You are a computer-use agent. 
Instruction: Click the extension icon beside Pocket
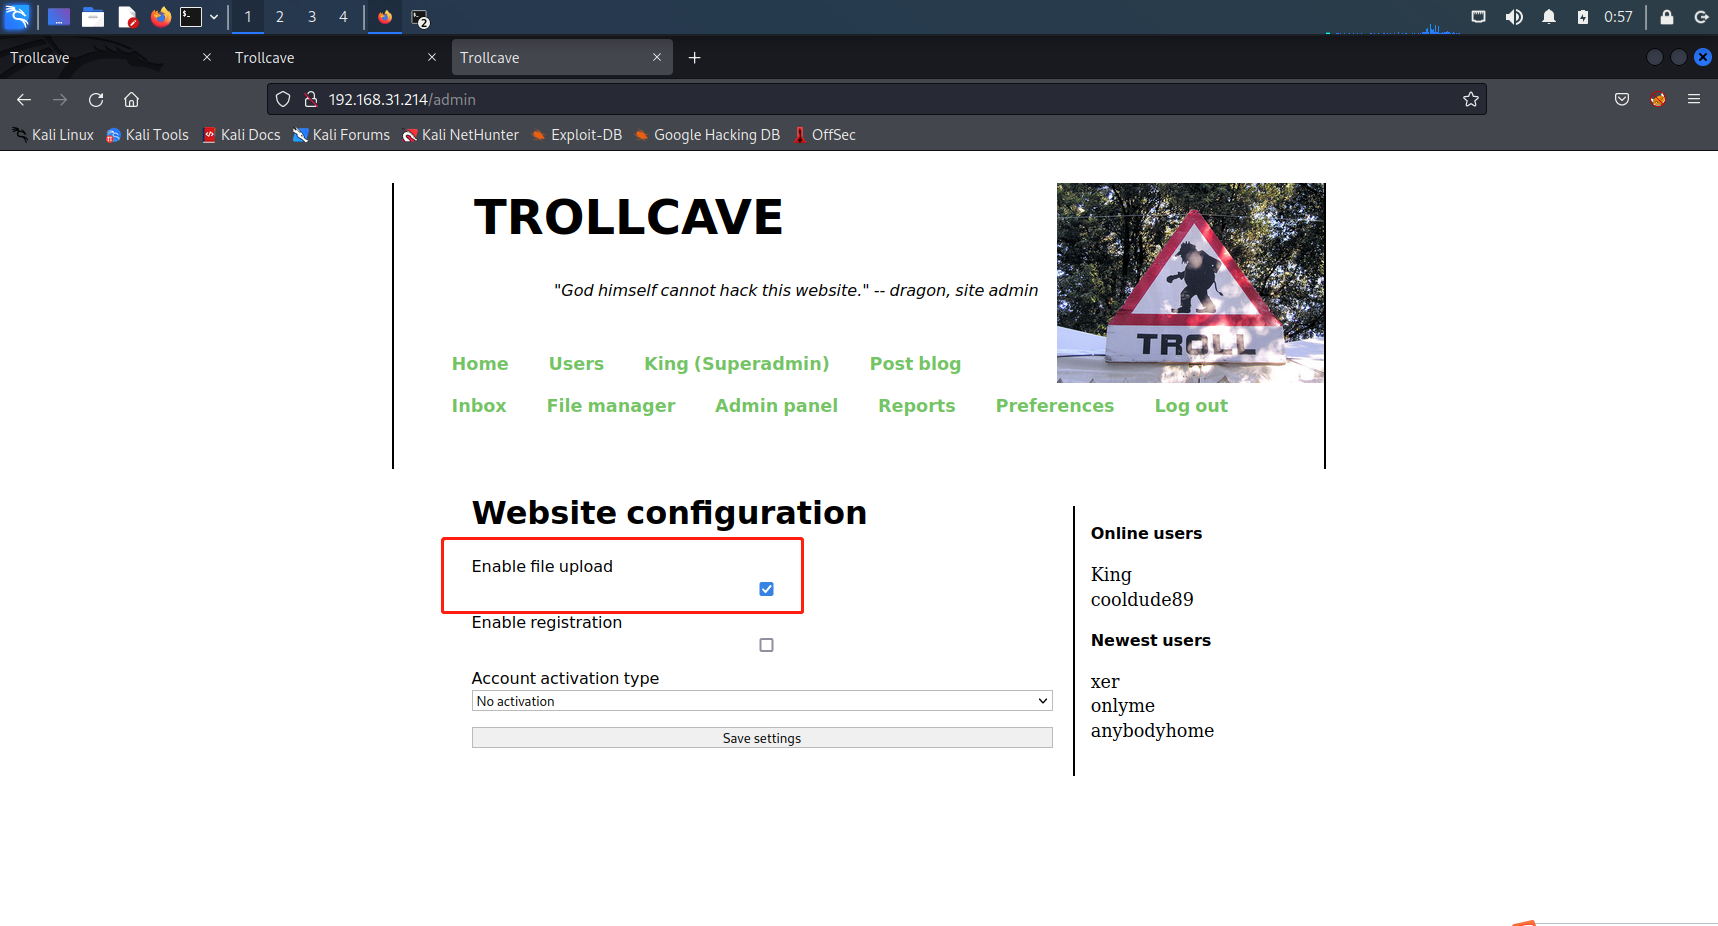(x=1658, y=99)
